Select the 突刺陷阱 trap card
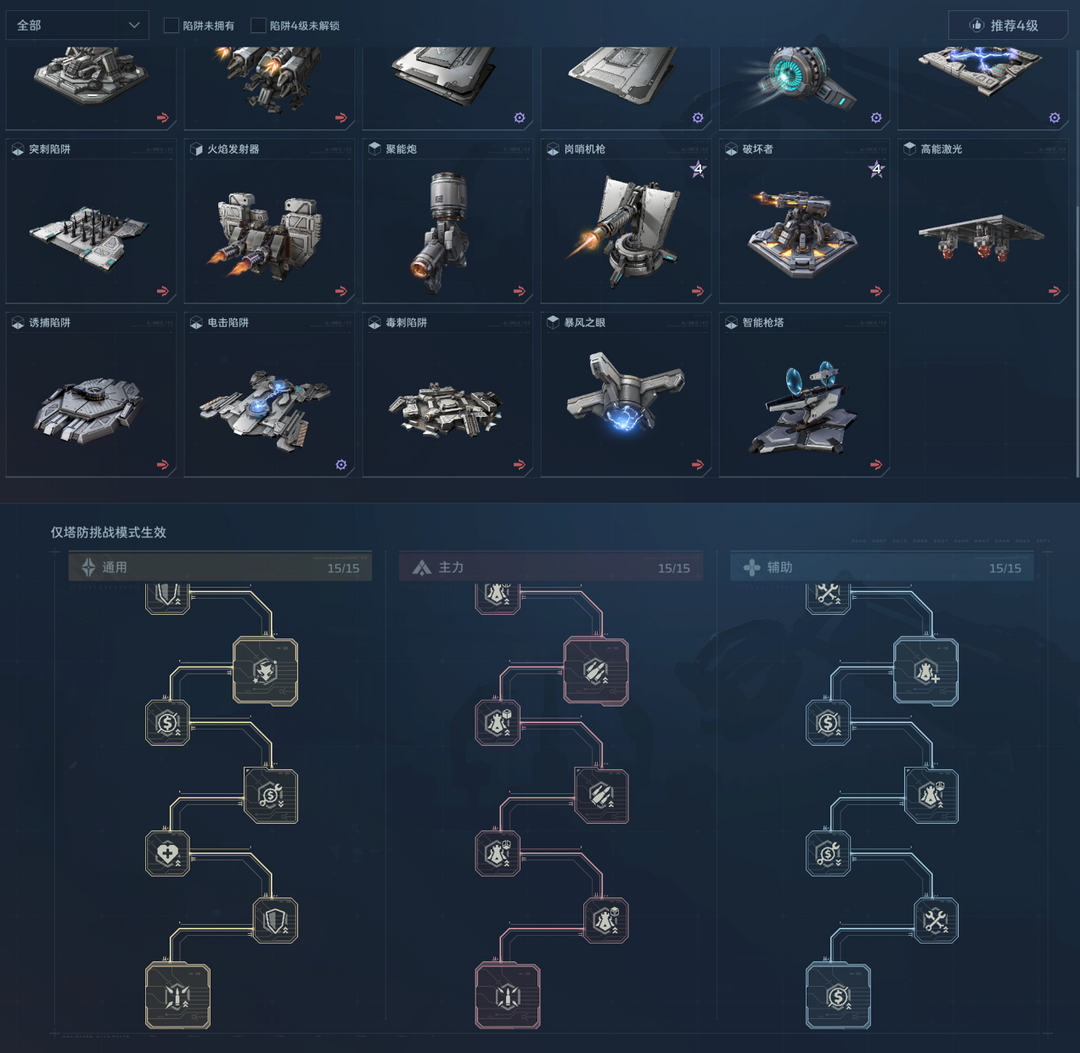Image resolution: width=1080 pixels, height=1053 pixels. click(91, 221)
